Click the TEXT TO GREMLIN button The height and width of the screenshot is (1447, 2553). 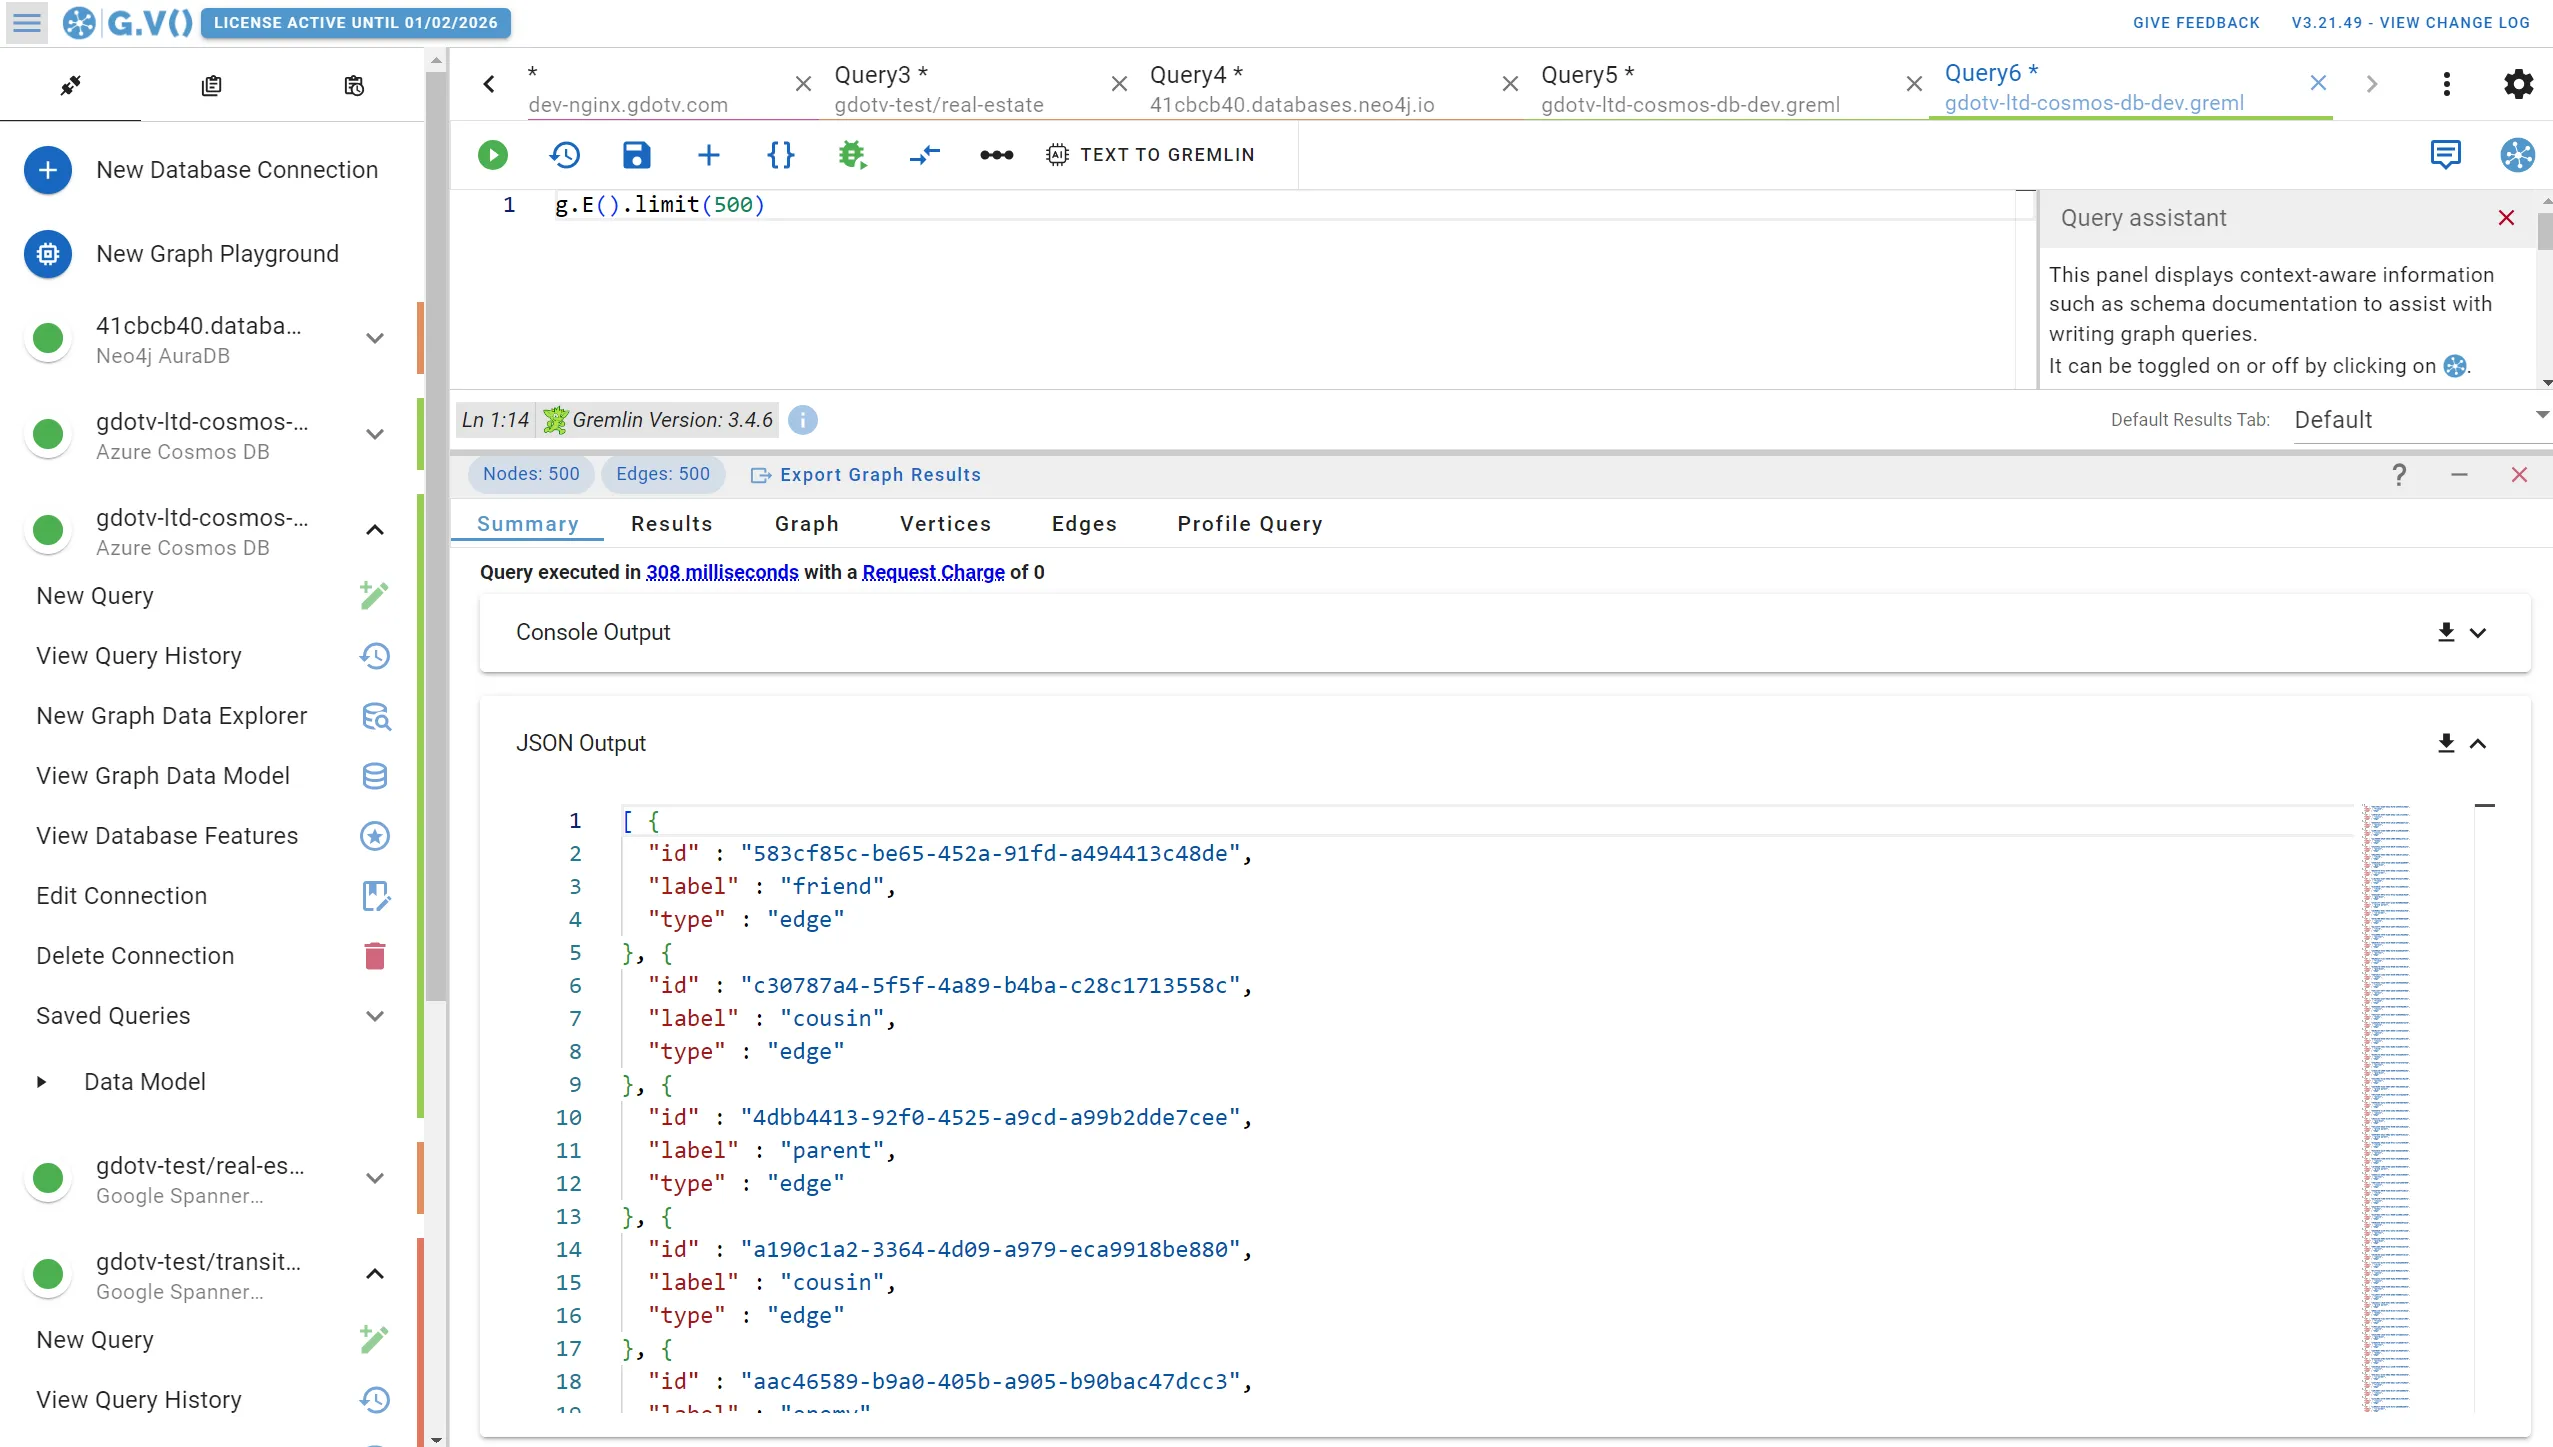tap(1150, 155)
